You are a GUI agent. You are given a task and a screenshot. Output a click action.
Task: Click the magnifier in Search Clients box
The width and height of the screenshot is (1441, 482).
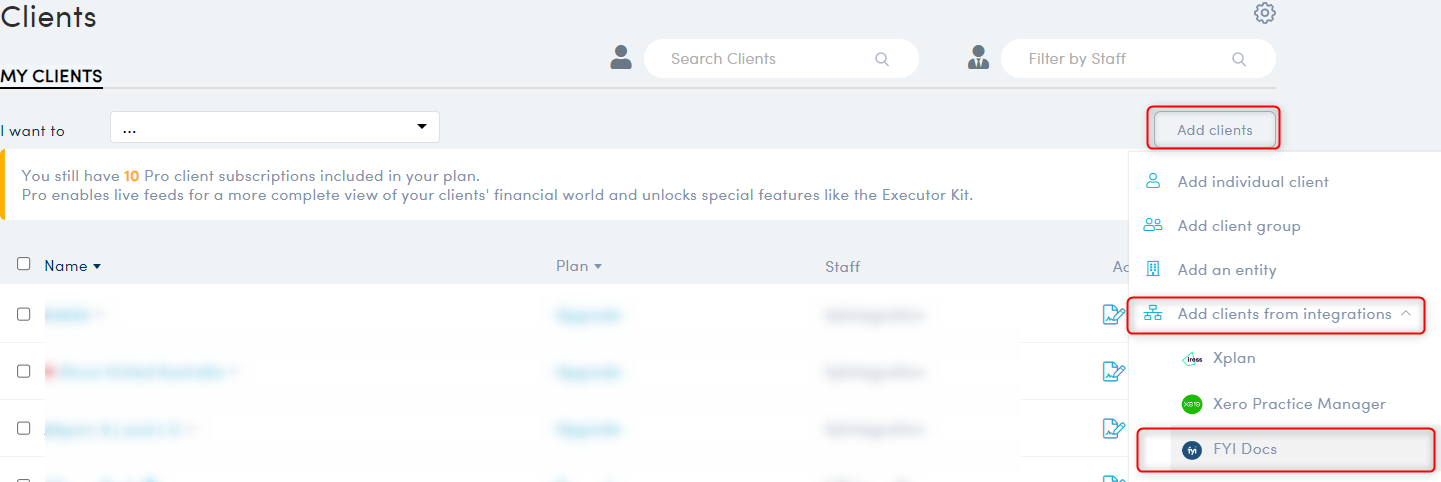[882, 59]
